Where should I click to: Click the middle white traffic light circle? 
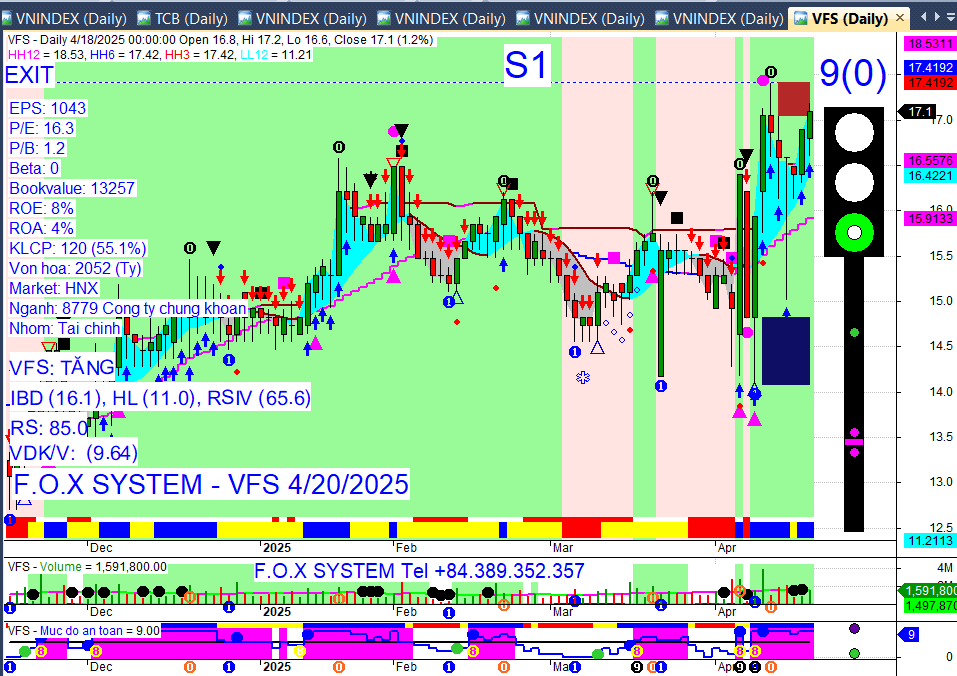(x=854, y=182)
